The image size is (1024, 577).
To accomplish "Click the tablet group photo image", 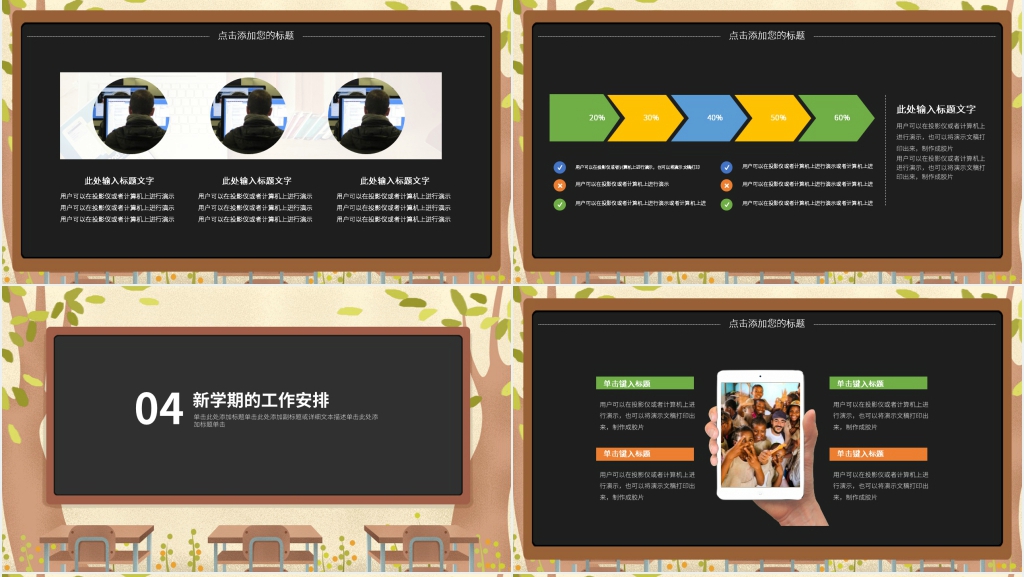I will tap(760, 433).
